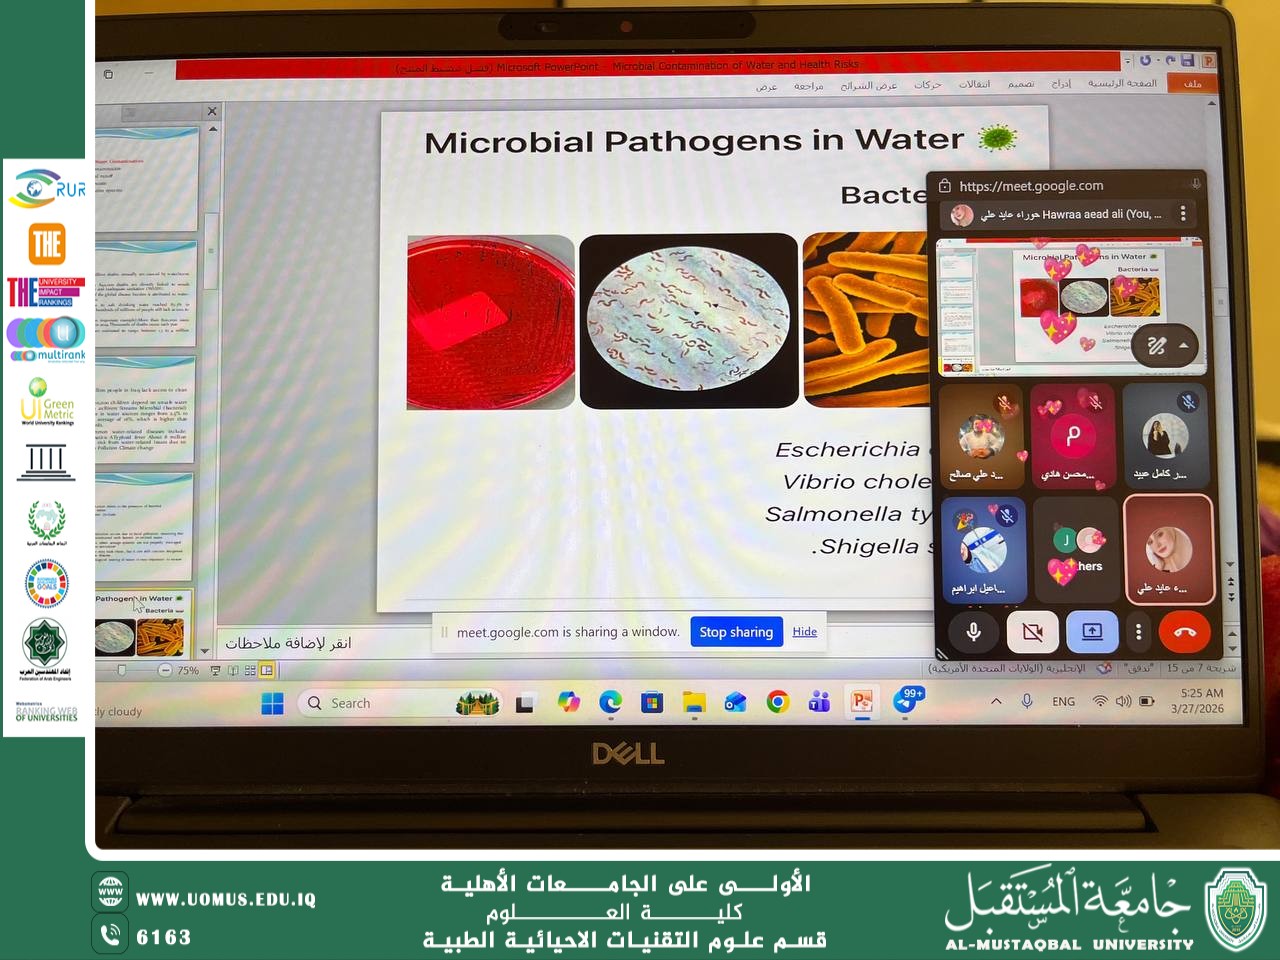Image resolution: width=1280 pixels, height=960 pixels.
Task: Mute the microphone in Google Meet
Action: coord(973,632)
